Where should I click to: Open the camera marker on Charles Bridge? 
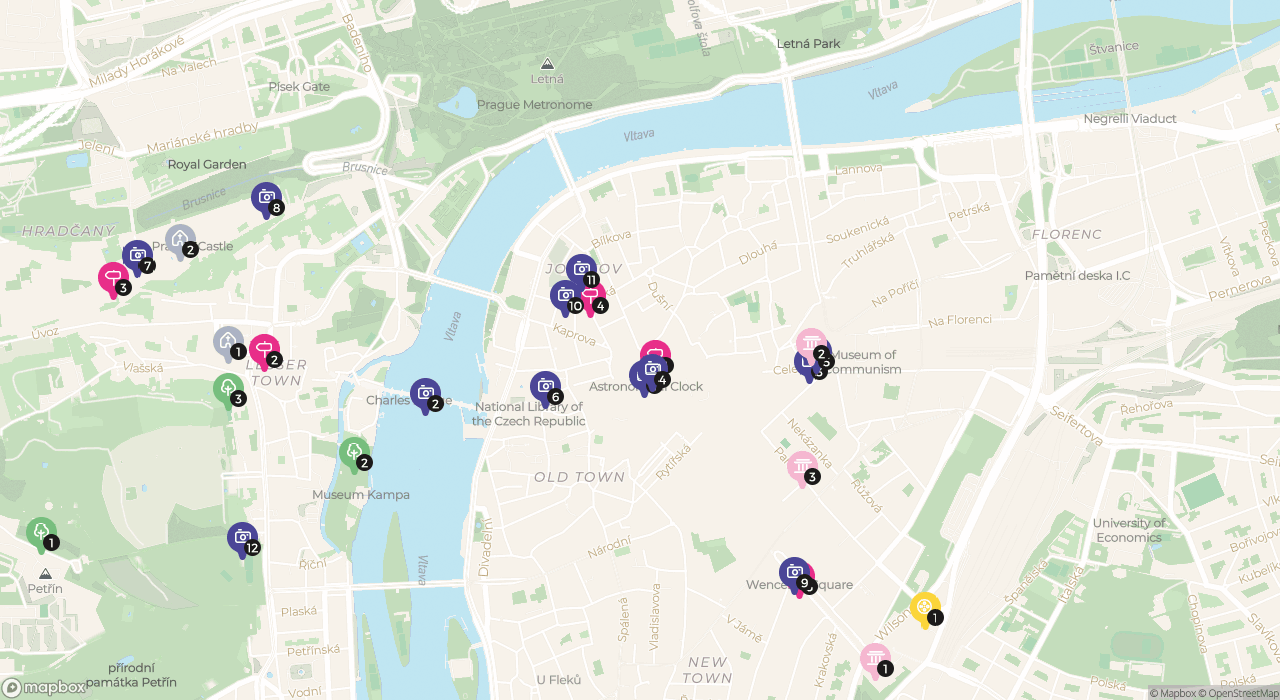(425, 395)
